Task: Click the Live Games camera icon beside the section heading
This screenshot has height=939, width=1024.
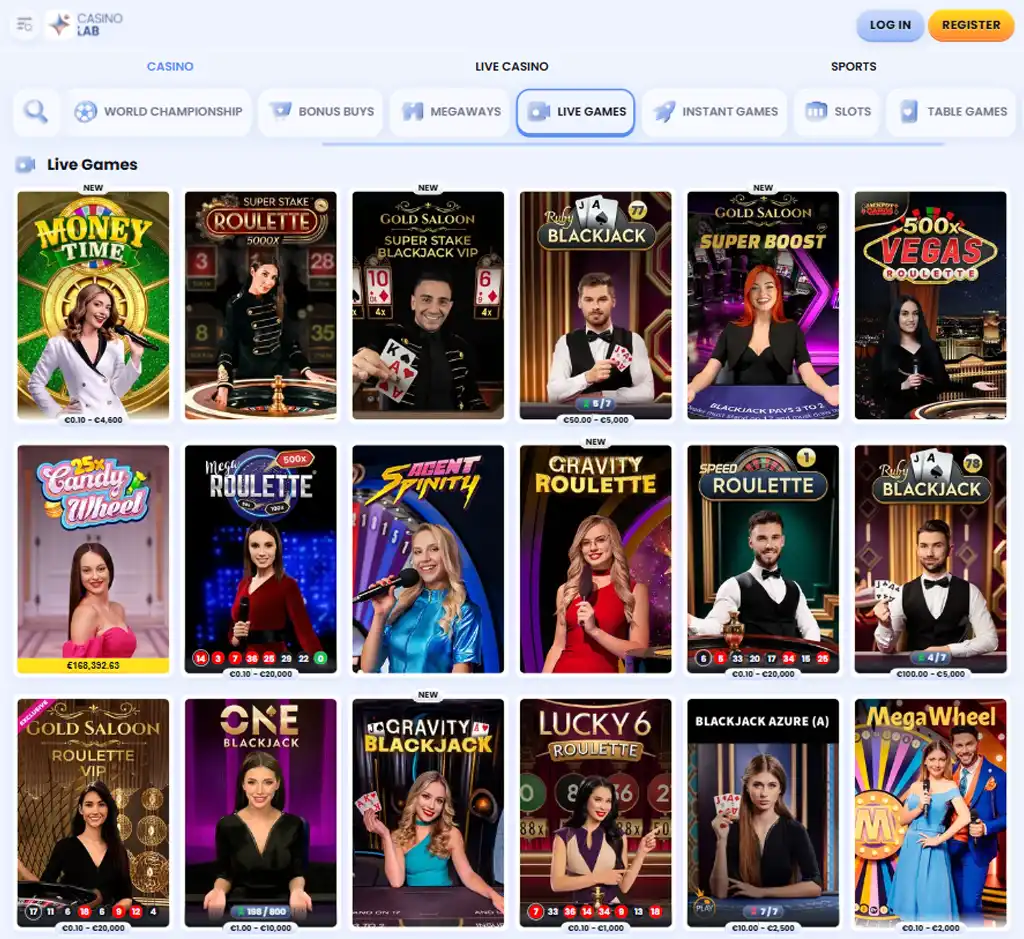Action: point(25,165)
